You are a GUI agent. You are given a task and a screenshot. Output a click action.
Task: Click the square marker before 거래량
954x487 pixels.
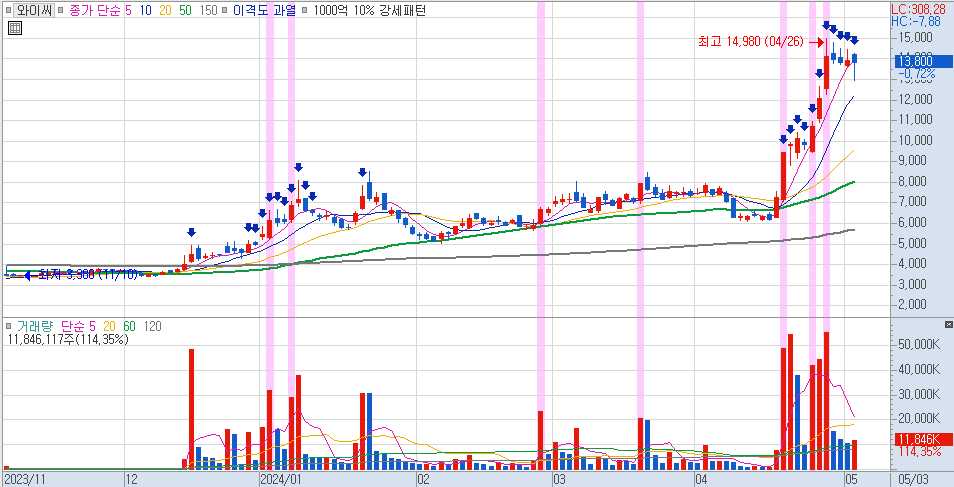point(9,327)
